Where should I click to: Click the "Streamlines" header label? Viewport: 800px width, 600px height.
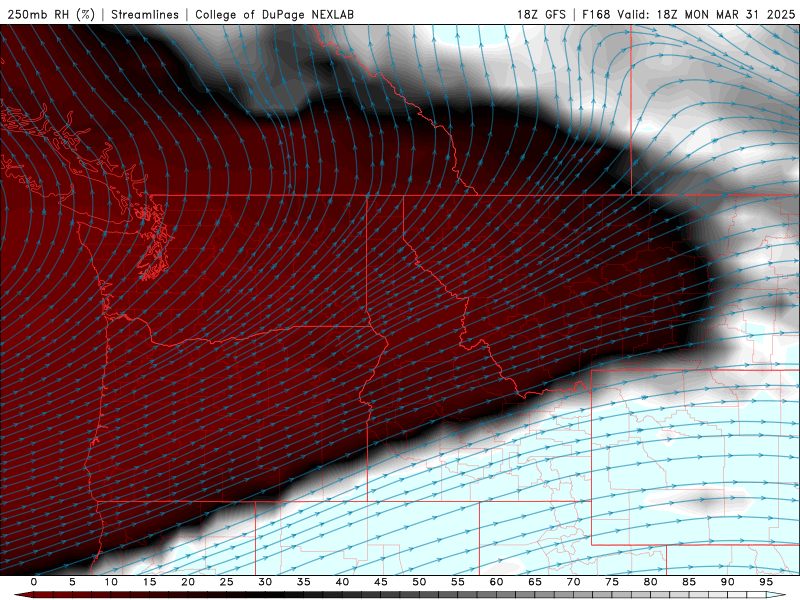click(145, 14)
